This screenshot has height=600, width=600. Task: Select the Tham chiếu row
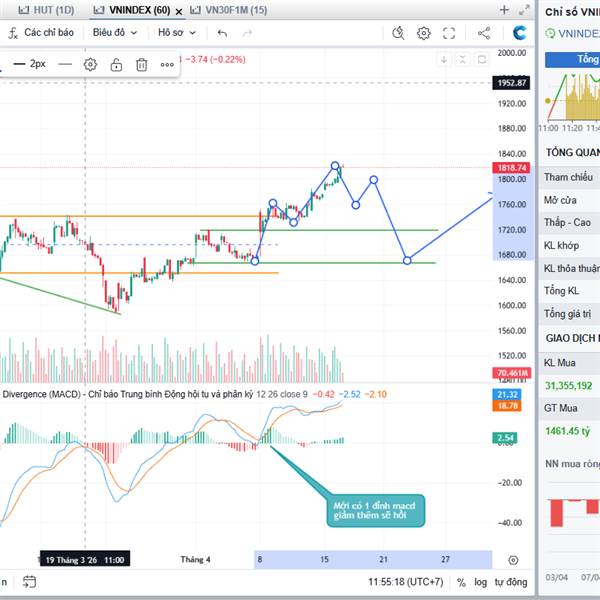pyautogui.click(x=569, y=178)
